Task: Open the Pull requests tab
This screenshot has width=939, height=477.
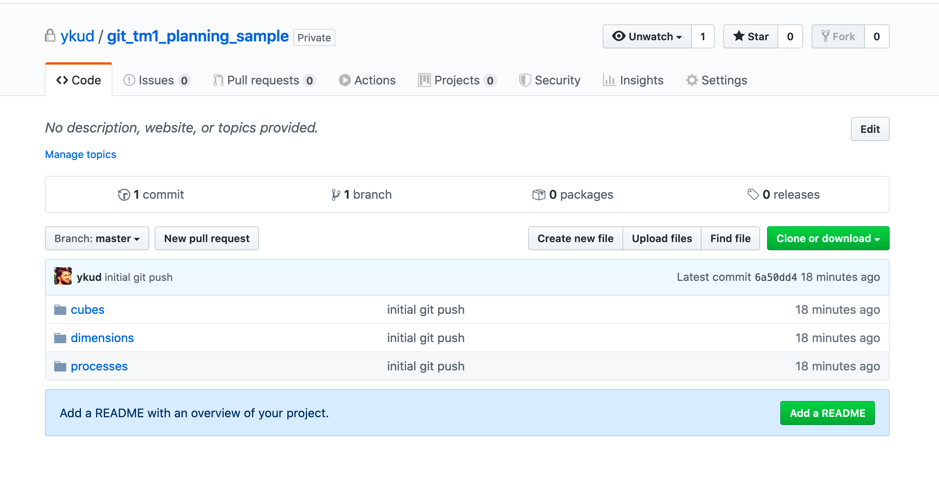Action: (x=264, y=80)
